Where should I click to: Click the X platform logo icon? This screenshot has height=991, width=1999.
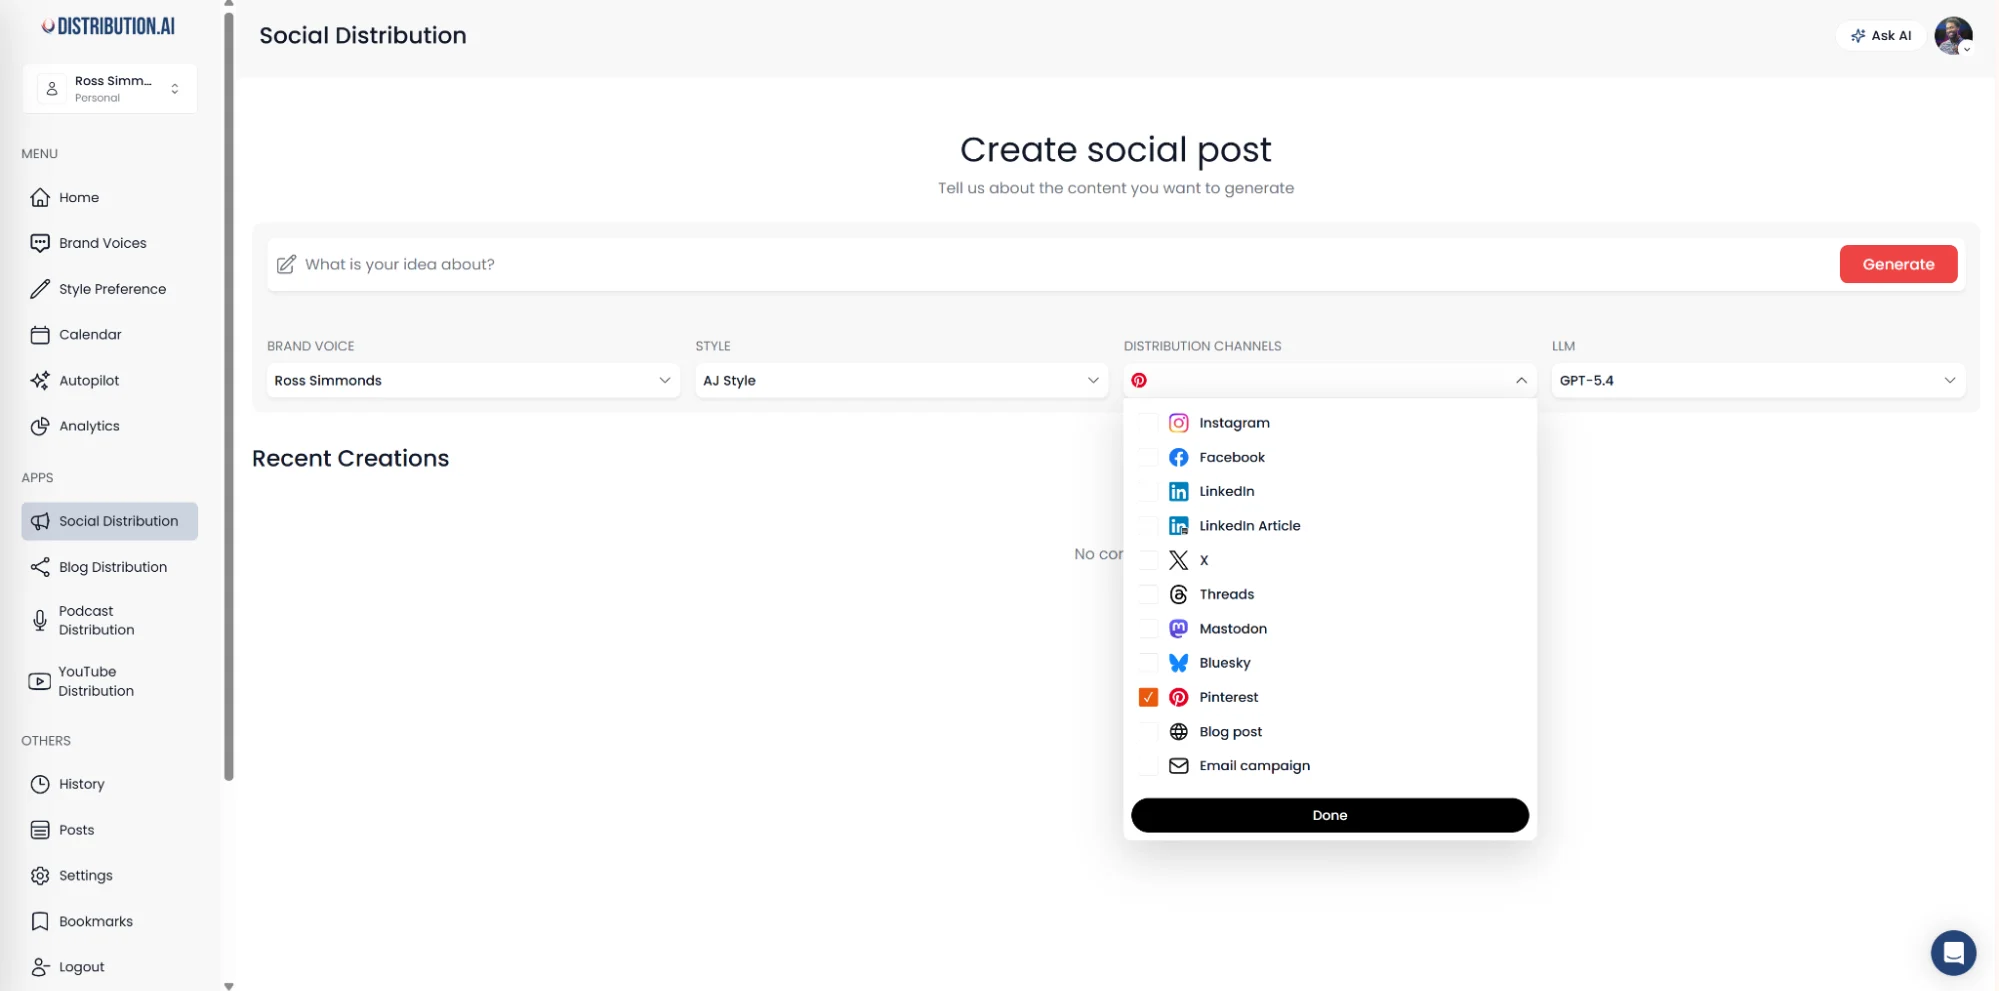tap(1178, 560)
